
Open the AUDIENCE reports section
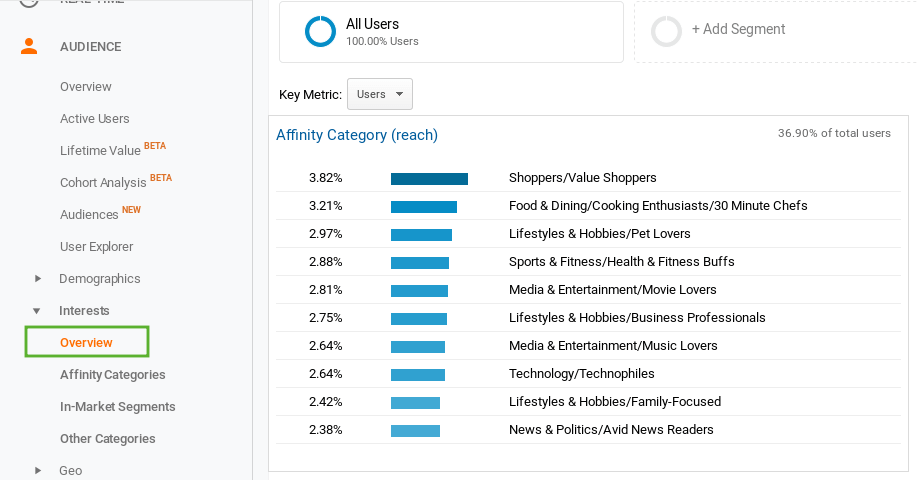point(91,47)
